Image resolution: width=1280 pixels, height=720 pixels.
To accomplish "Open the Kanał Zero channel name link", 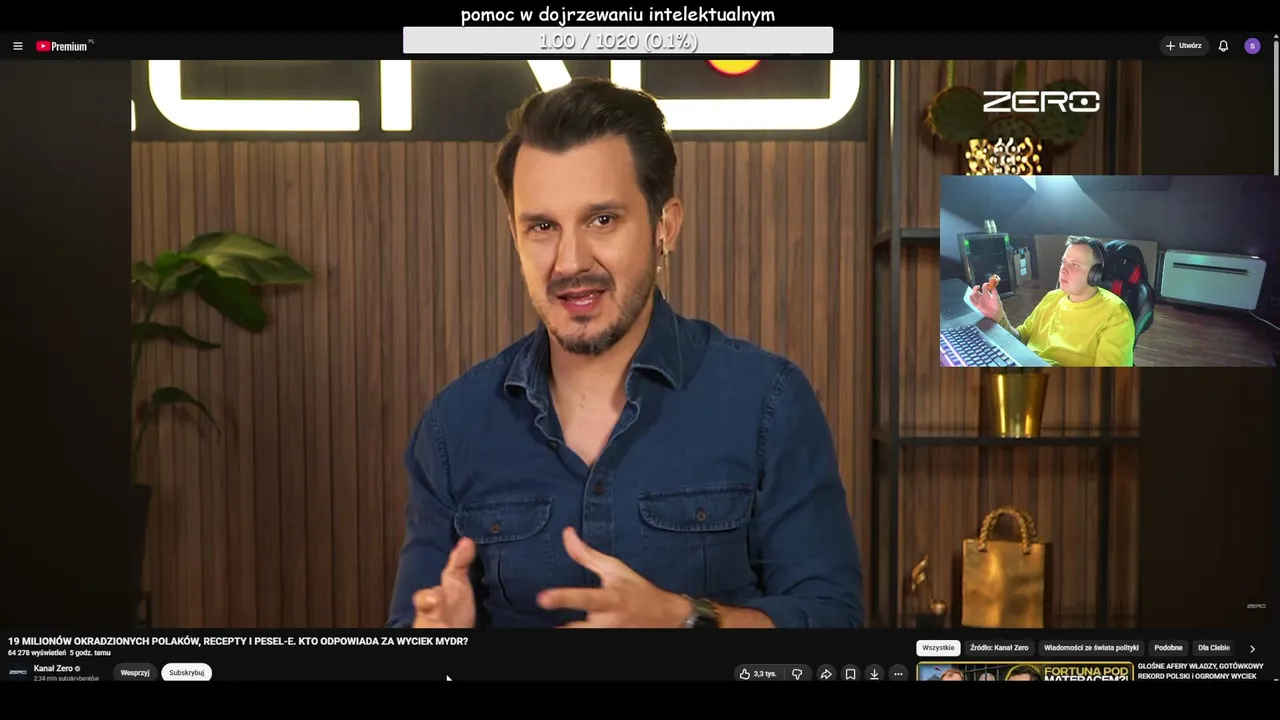I will click(x=53, y=668).
